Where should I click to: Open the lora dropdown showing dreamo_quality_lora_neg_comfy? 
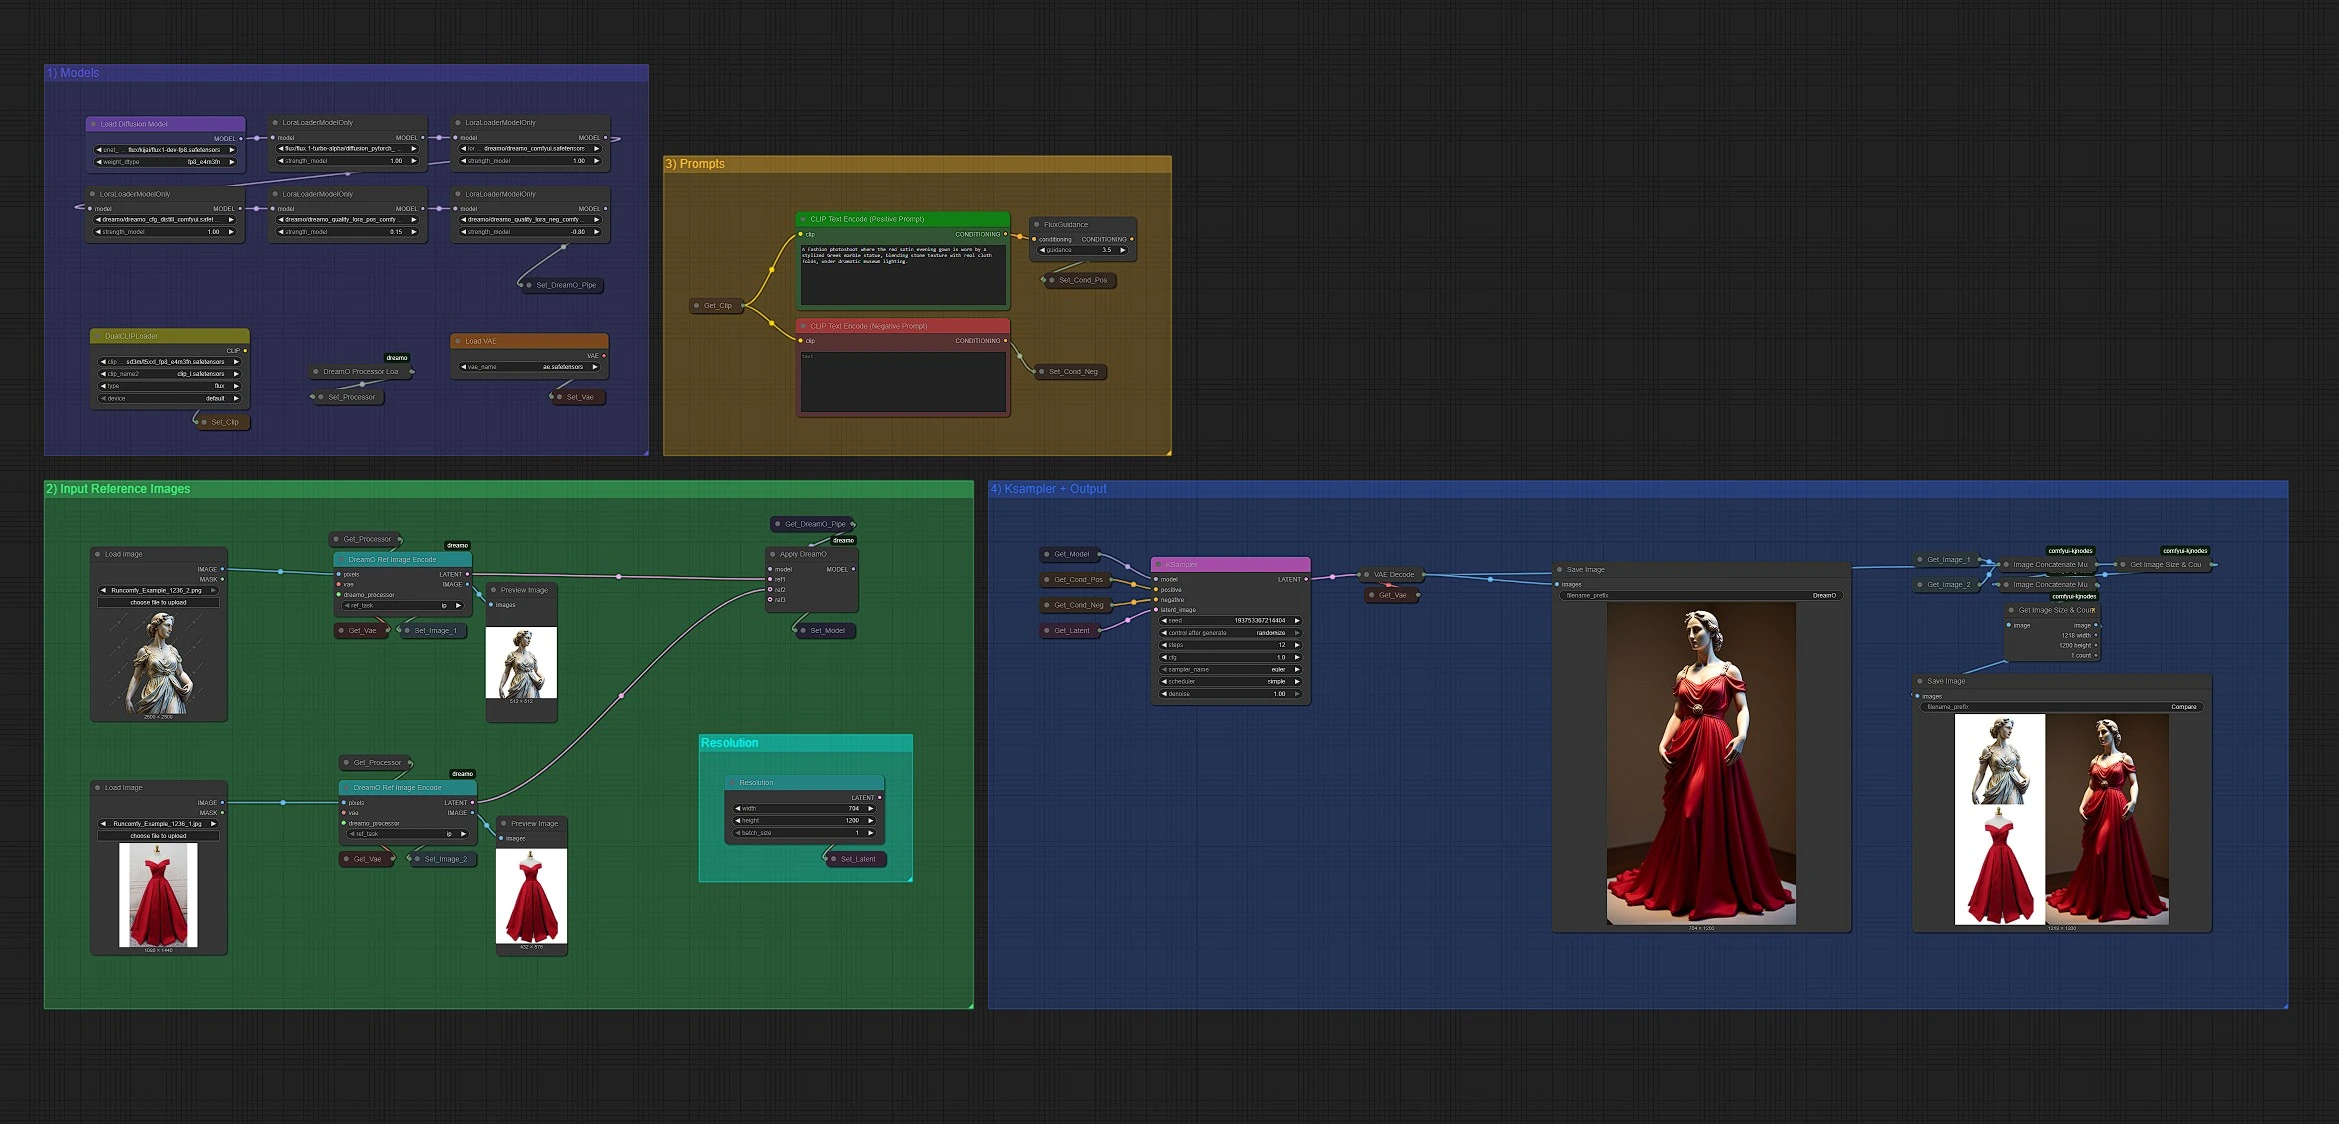[x=530, y=219]
